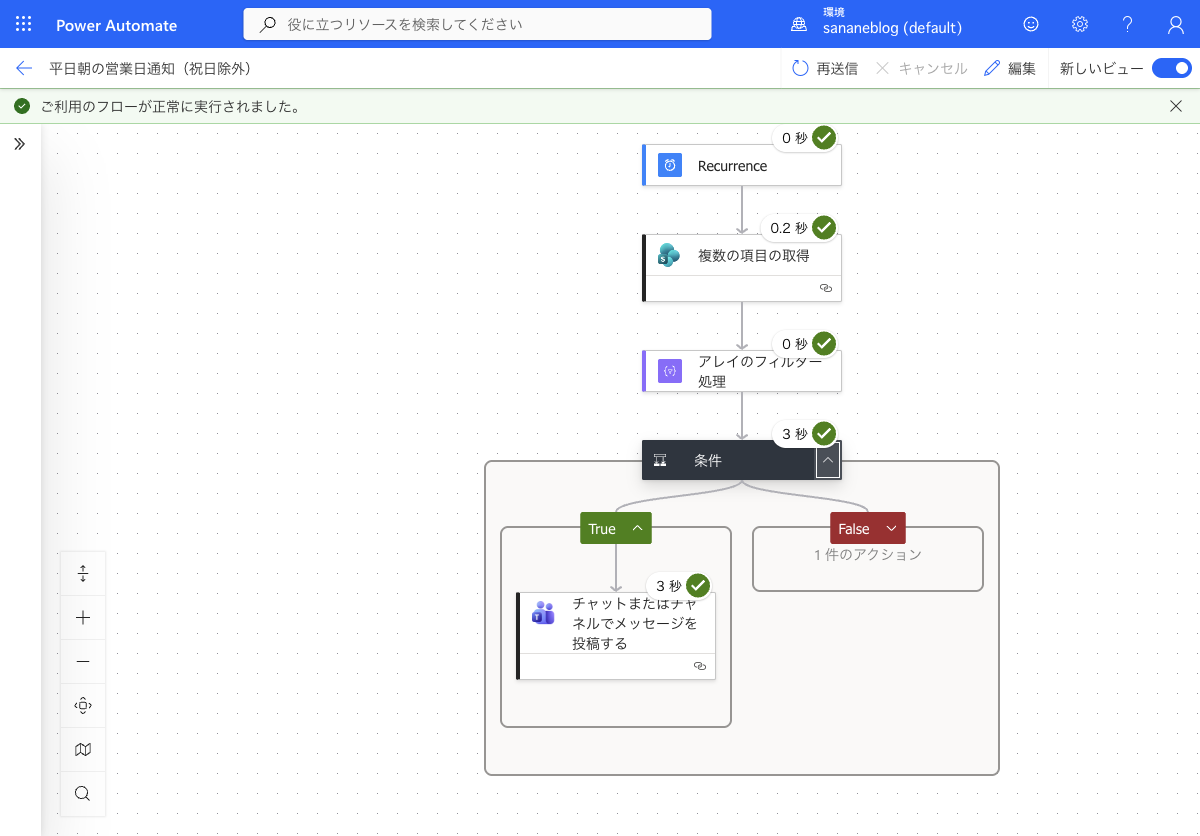This screenshot has height=836, width=1200.
Task: Zoom in with the plus button
Action: (83, 618)
